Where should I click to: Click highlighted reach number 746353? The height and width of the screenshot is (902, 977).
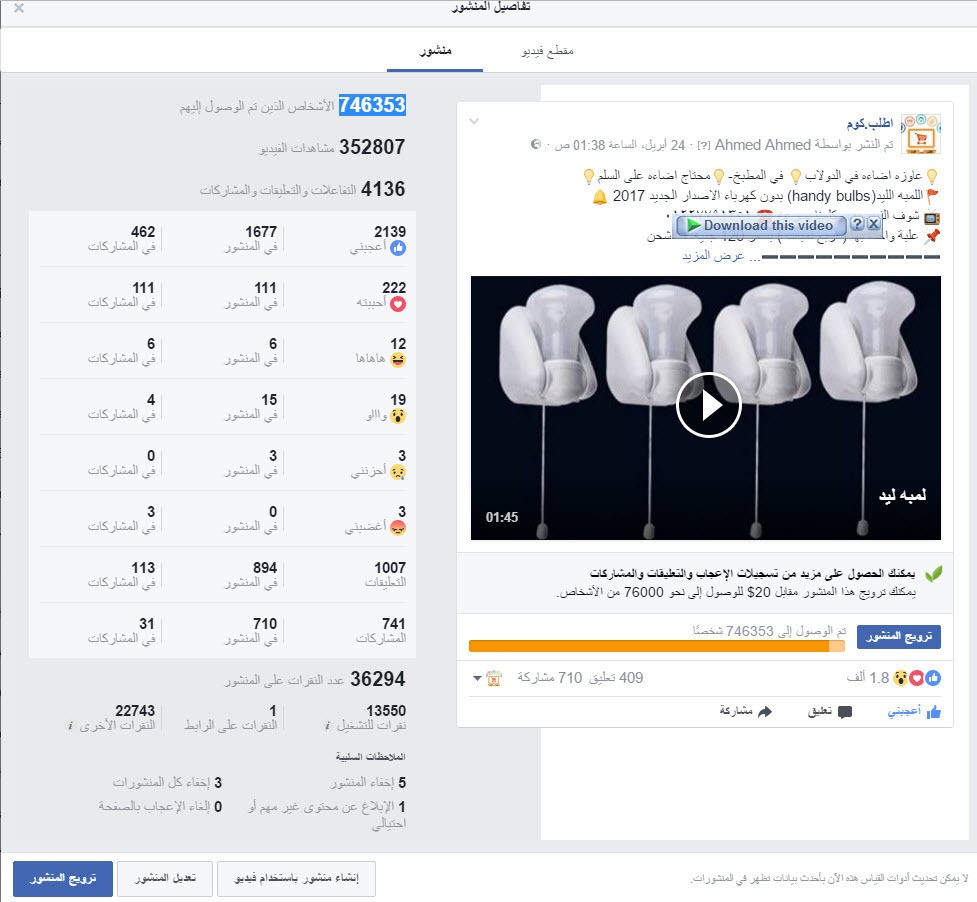[372, 105]
